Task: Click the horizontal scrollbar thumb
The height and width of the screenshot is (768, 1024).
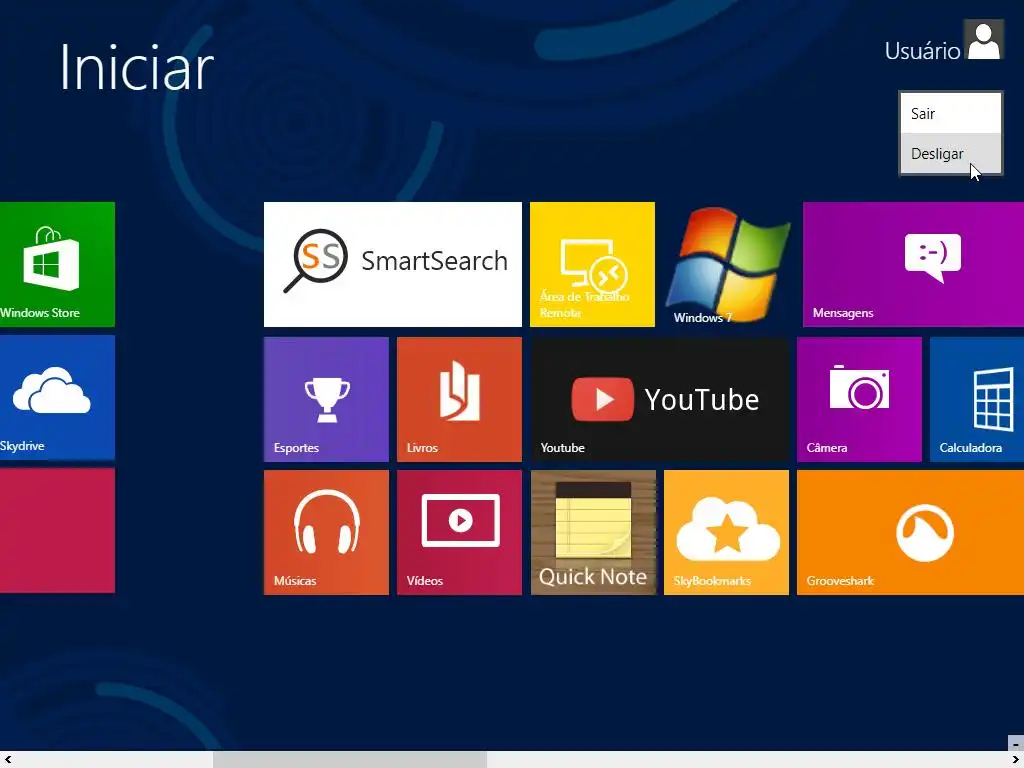Action: [x=350, y=760]
